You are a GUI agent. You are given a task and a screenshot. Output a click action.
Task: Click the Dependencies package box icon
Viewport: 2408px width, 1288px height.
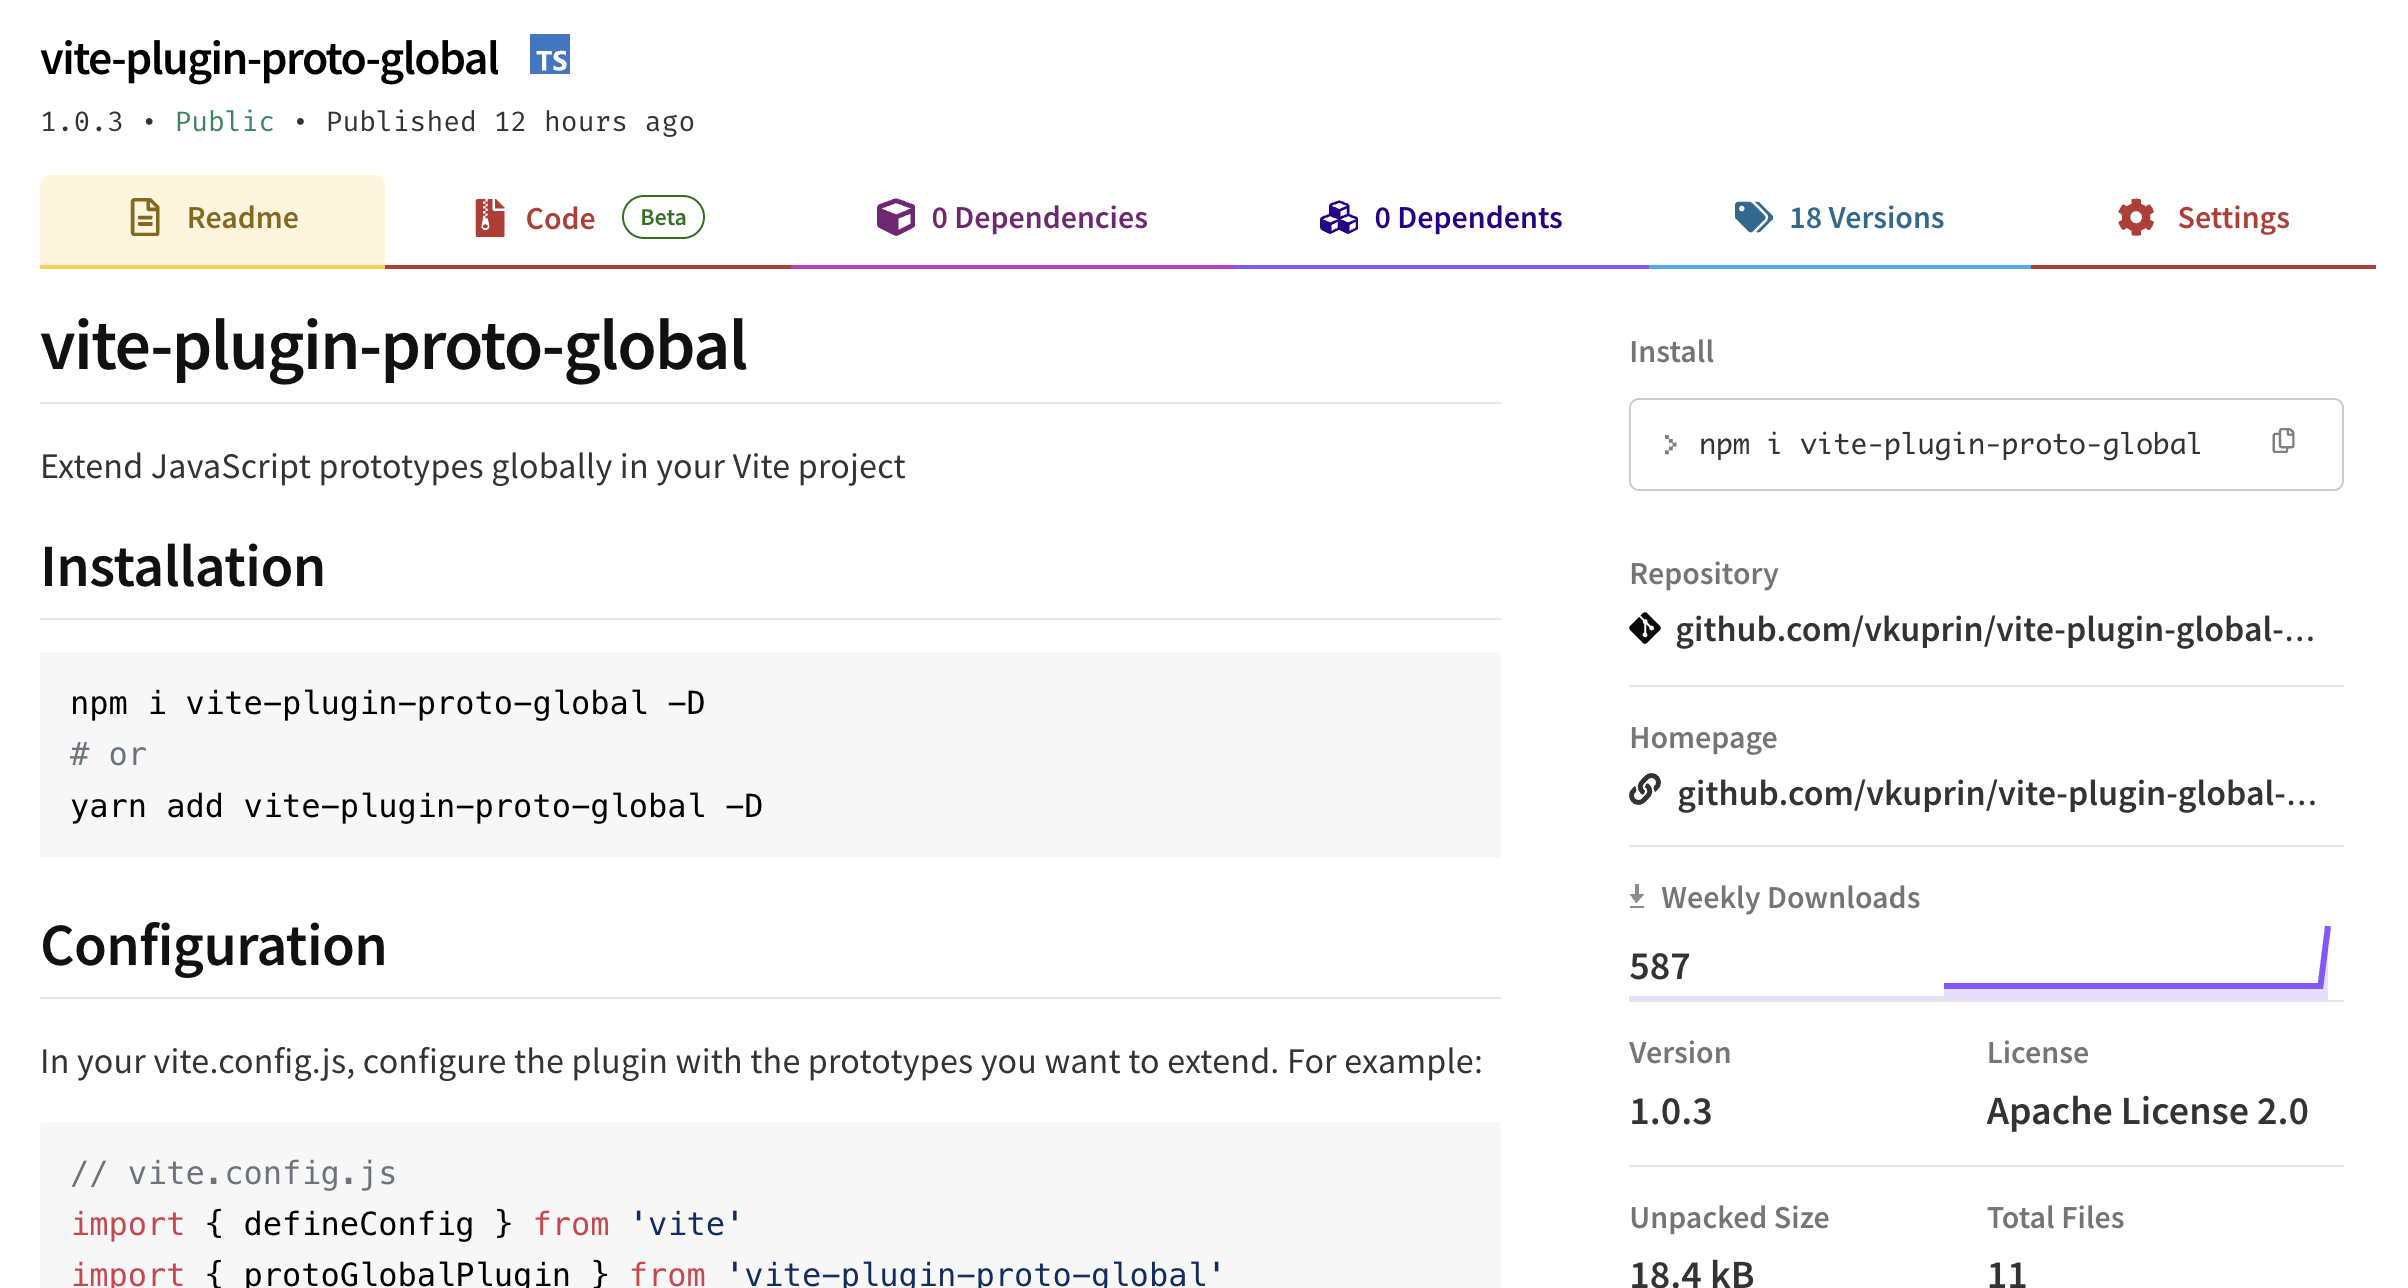[x=895, y=216]
